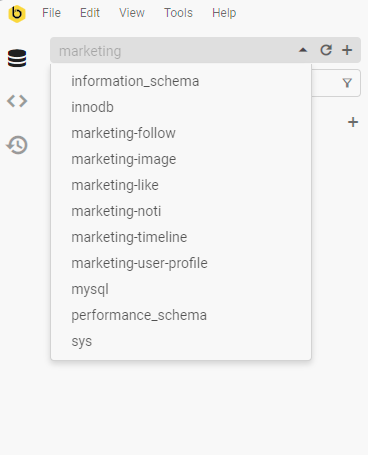Click the Beekeeper Studio logo icon

(x=17, y=13)
